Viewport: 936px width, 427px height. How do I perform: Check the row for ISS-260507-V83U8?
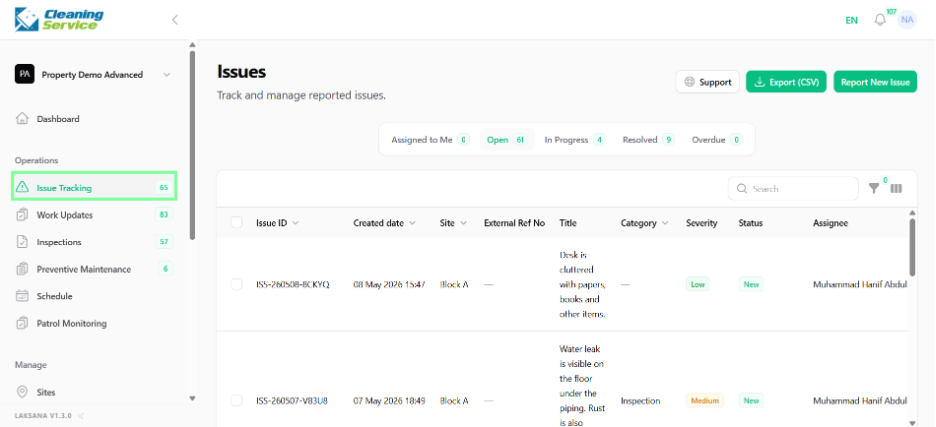coord(236,401)
